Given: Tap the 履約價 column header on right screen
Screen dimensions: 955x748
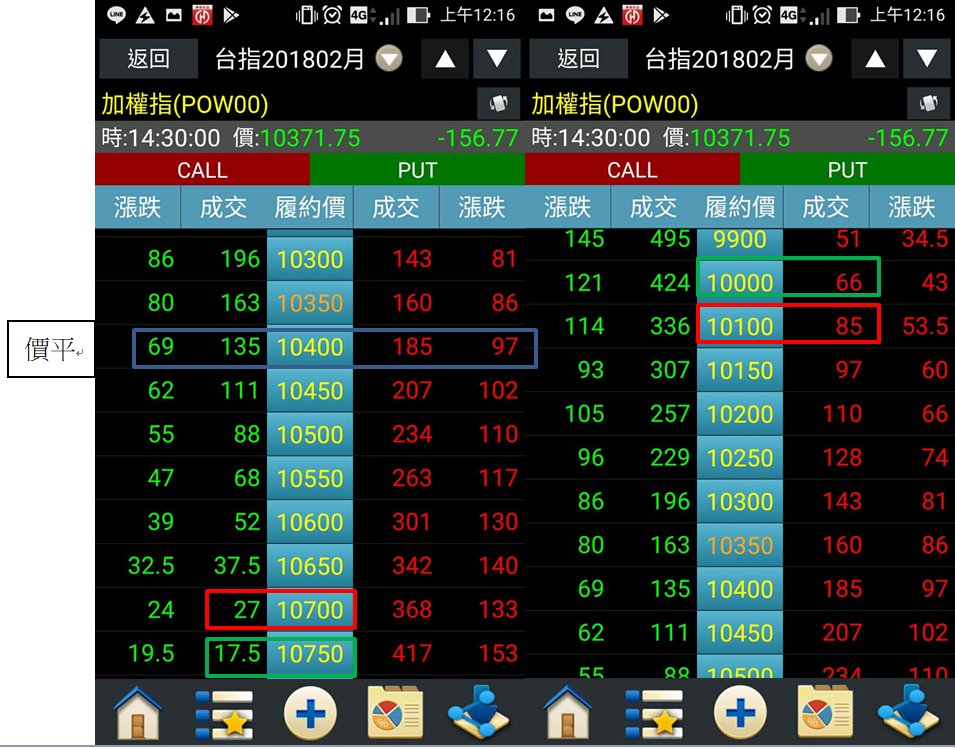Looking at the screenshot, I should point(740,207).
